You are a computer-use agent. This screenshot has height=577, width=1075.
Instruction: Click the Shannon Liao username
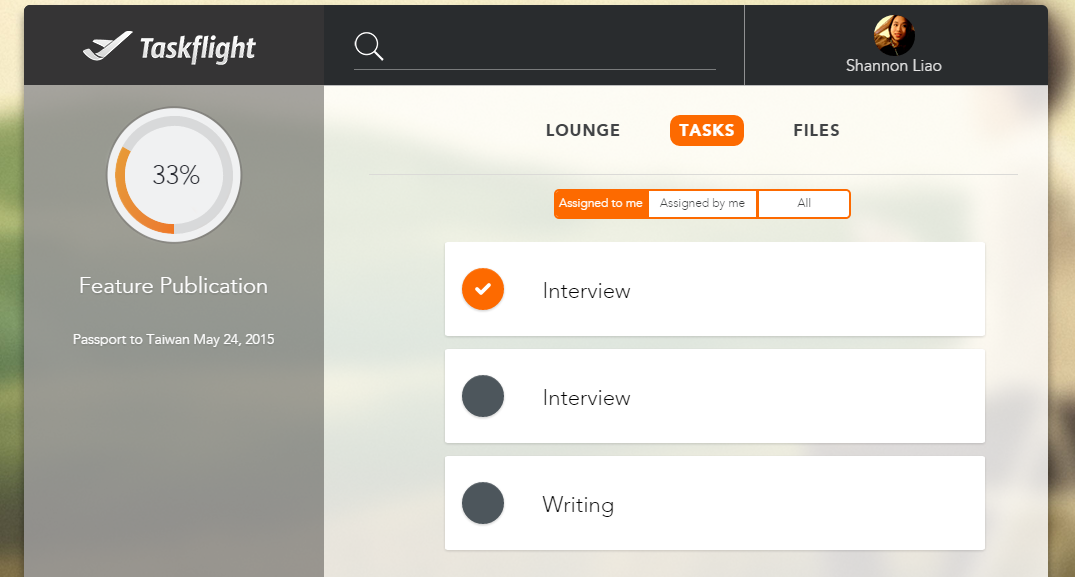[x=894, y=66]
